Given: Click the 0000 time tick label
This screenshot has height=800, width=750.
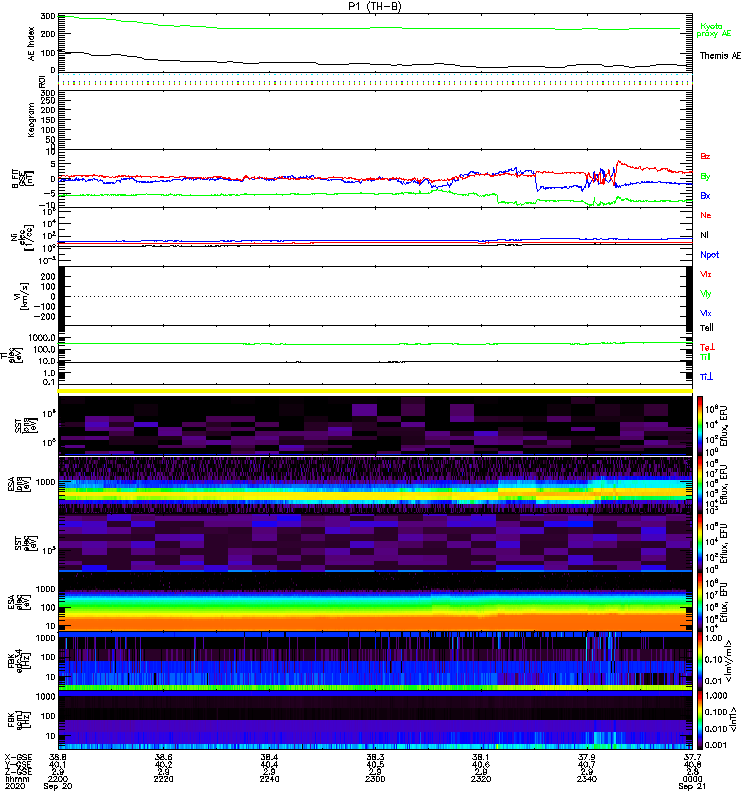Looking at the screenshot, I should pyautogui.click(x=692, y=779).
